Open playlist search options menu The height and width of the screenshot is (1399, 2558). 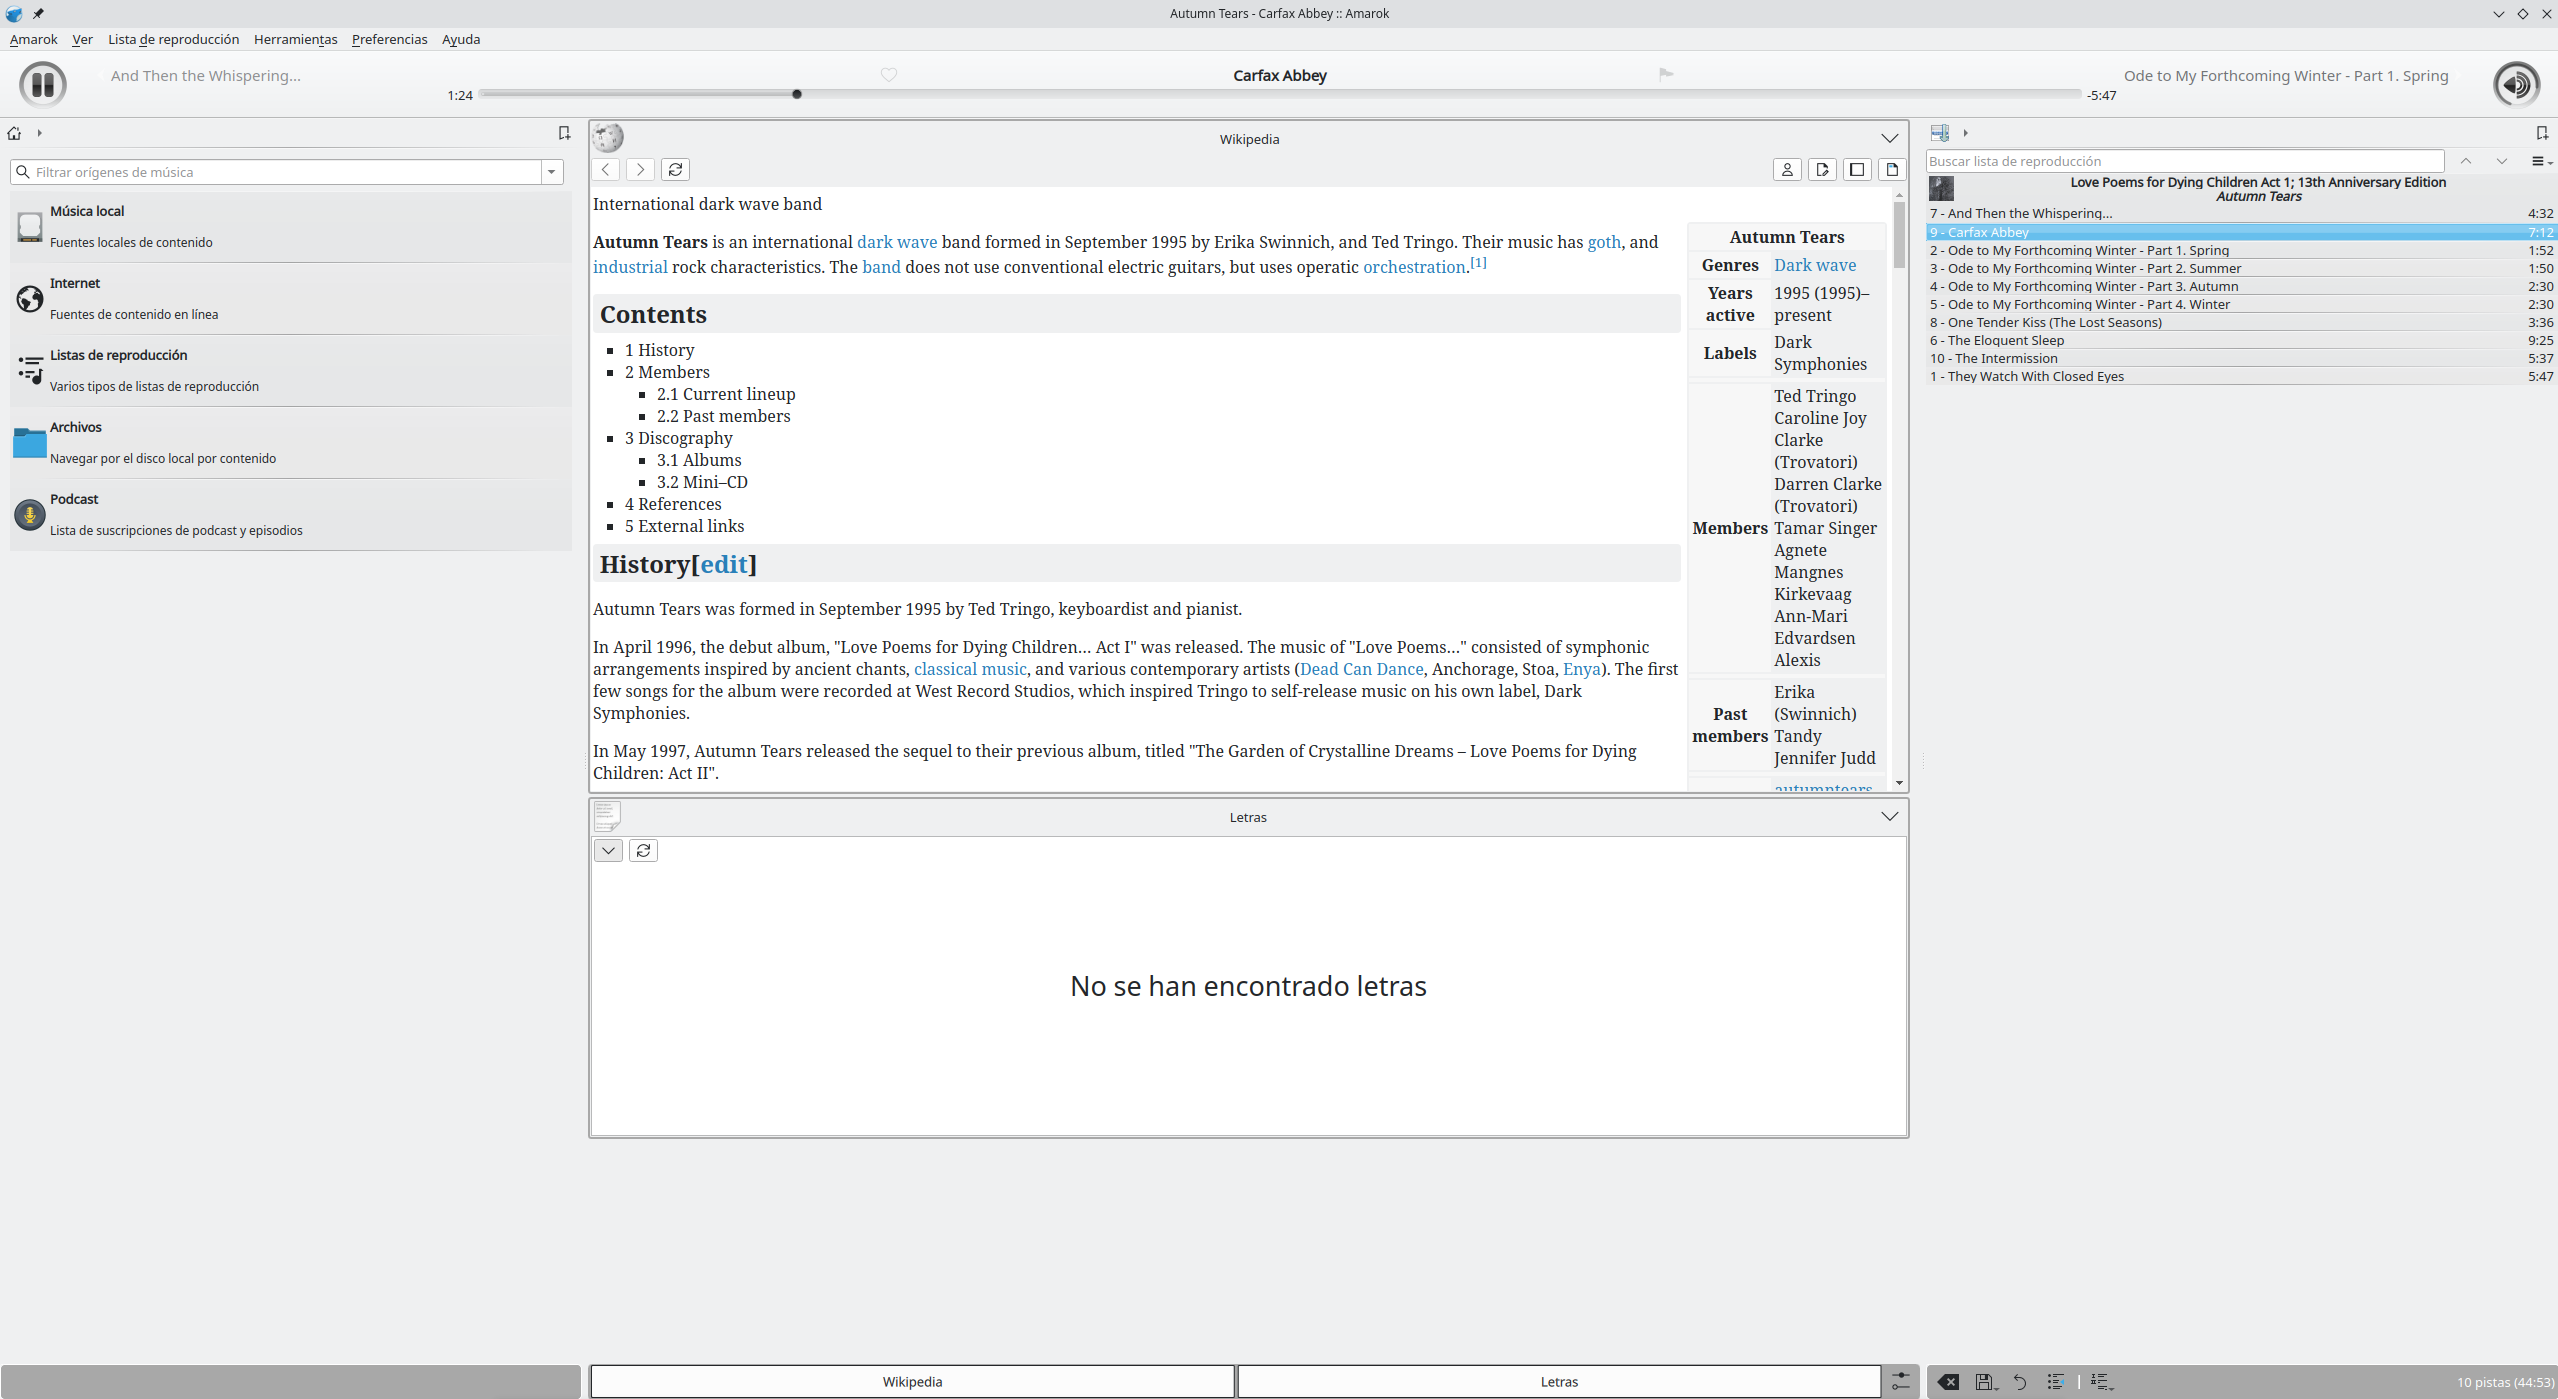2541,161
